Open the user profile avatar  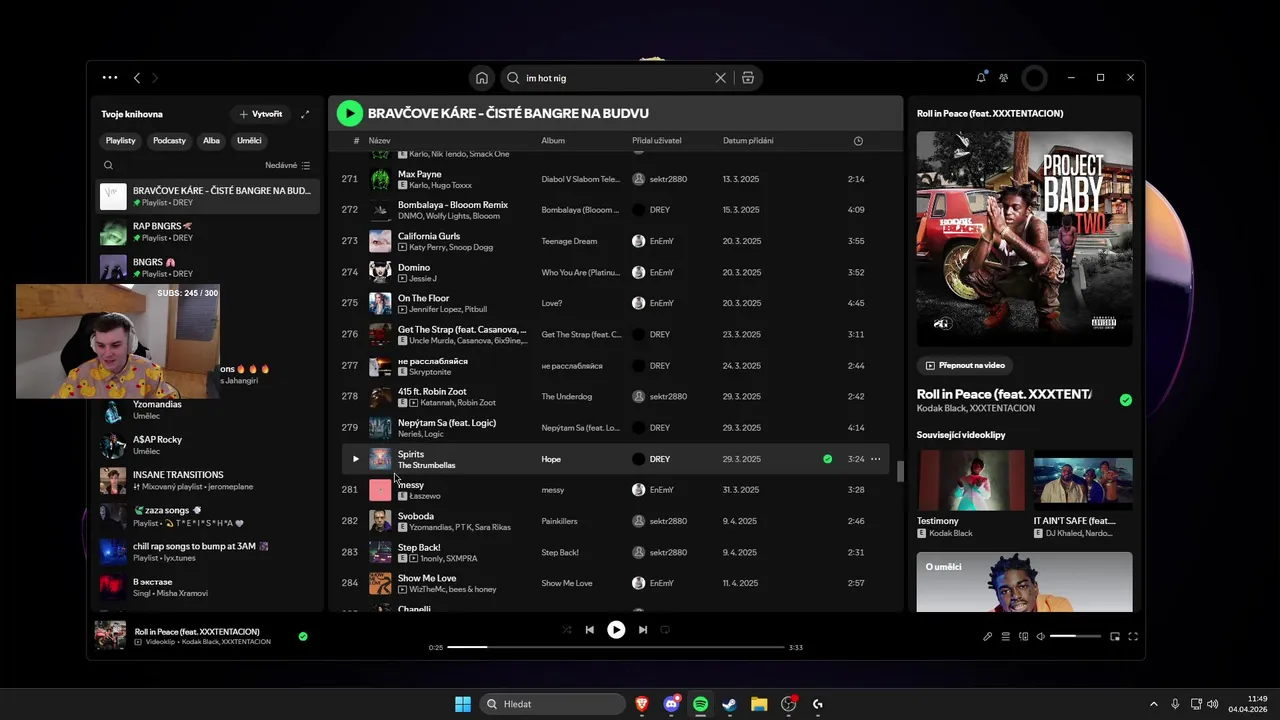click(x=1035, y=78)
